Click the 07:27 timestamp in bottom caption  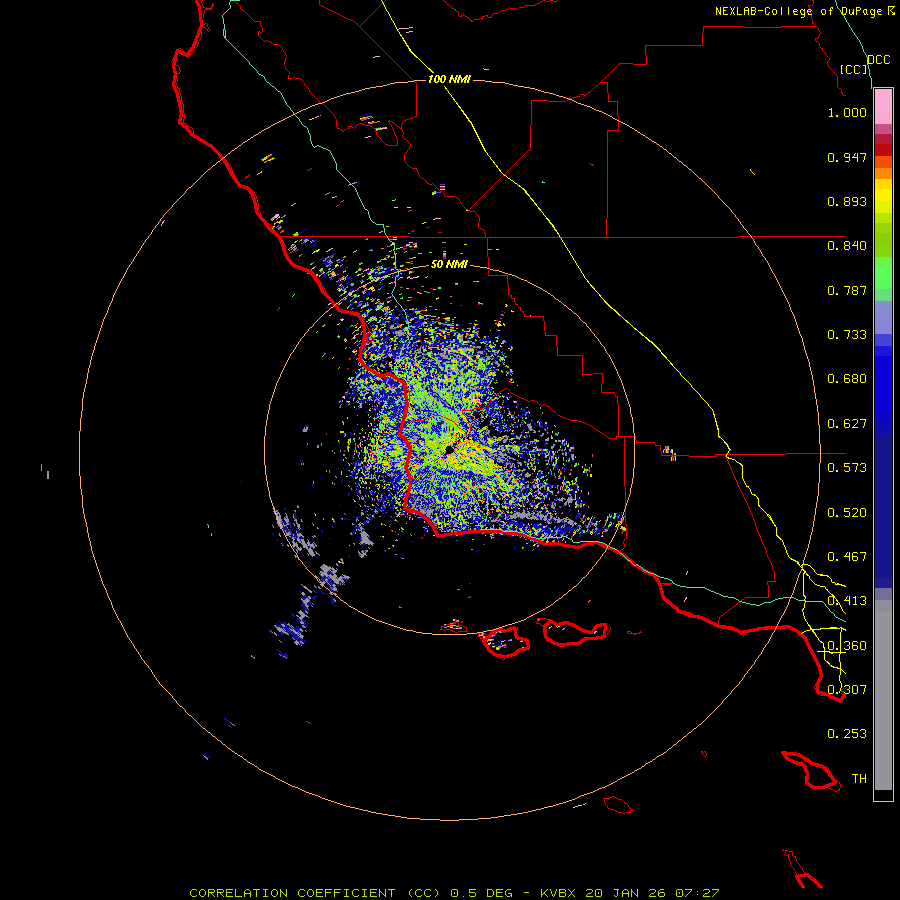[x=696, y=893]
